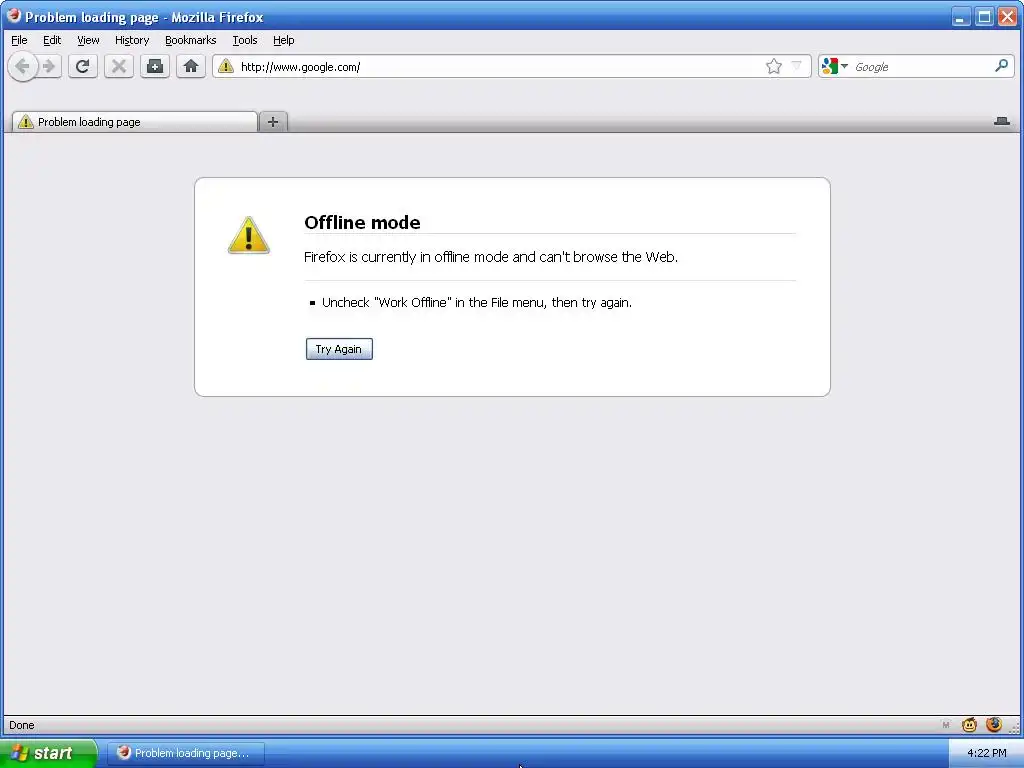
Task: Open the address bar history dropdown arrow
Action: (x=796, y=66)
